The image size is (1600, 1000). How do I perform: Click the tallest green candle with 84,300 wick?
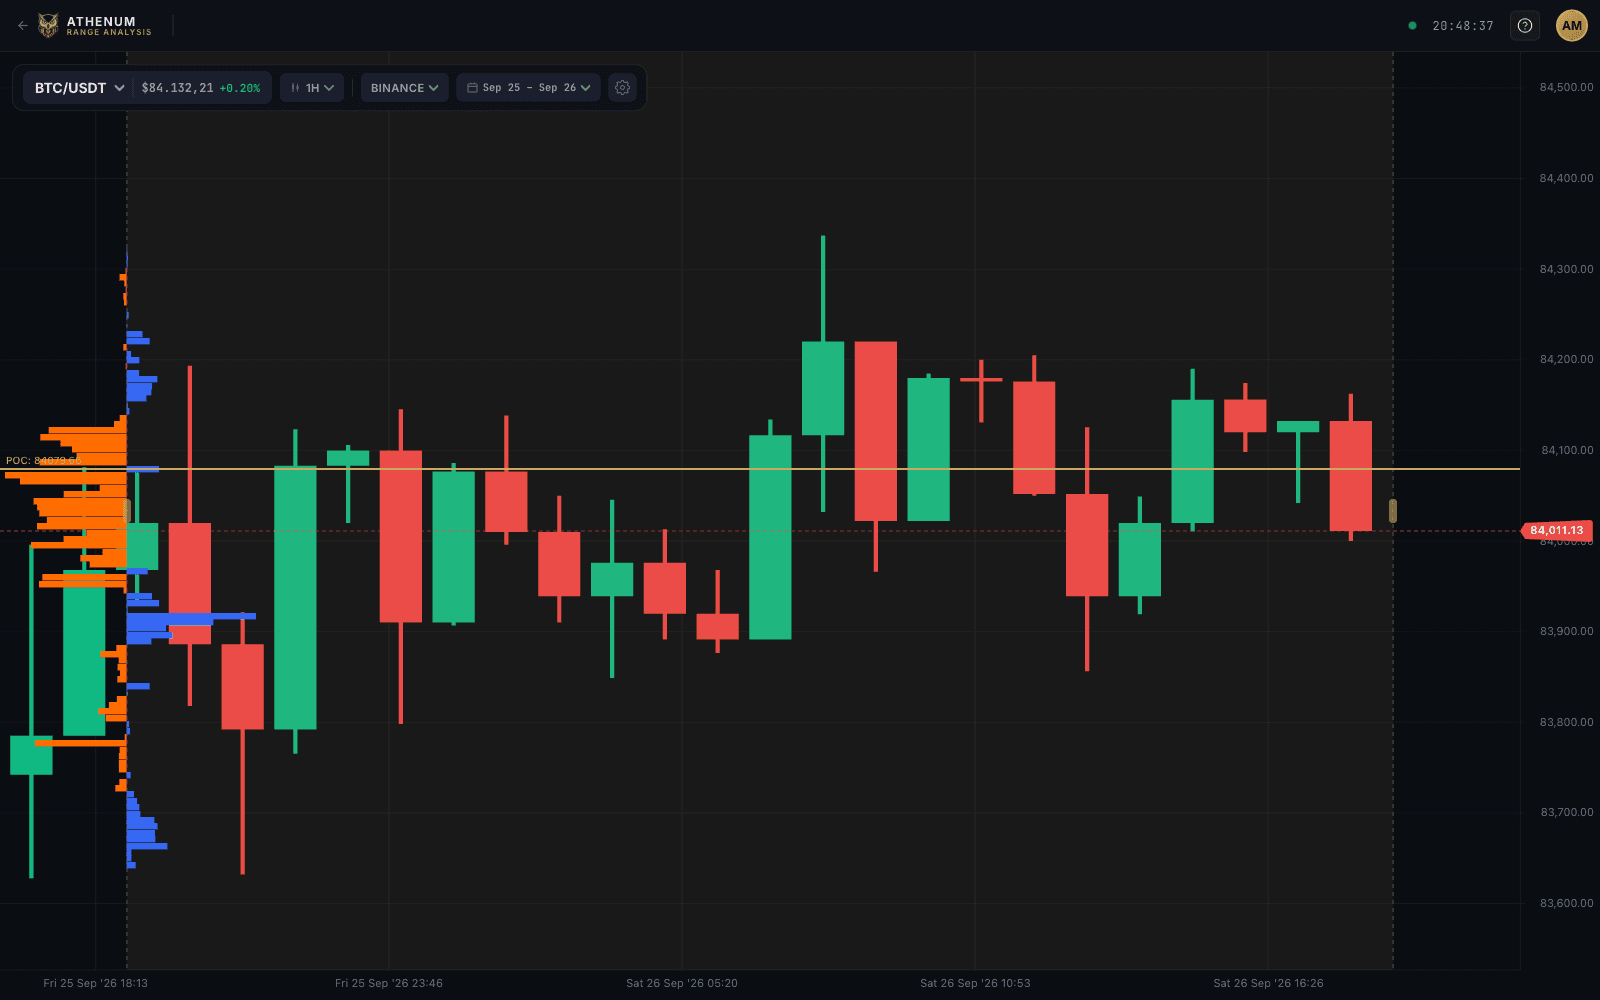point(823,388)
